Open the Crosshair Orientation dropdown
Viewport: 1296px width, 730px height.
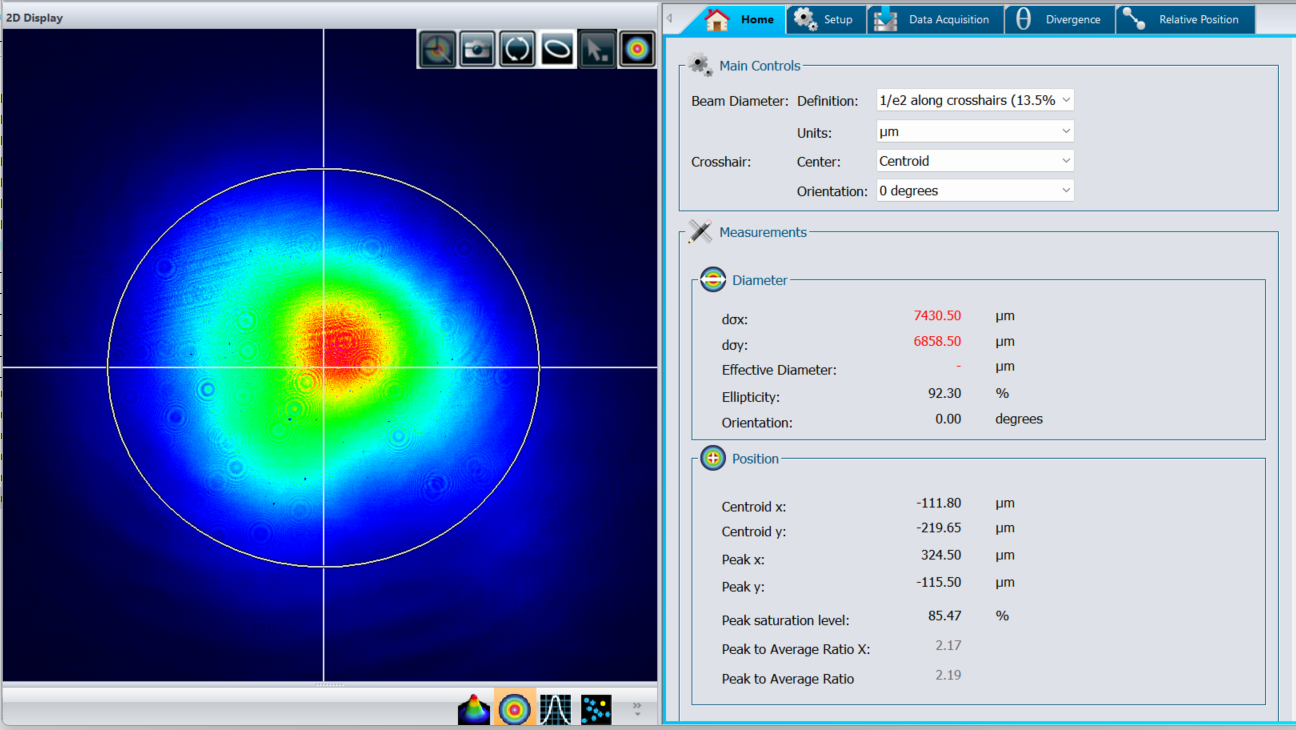pos(974,191)
